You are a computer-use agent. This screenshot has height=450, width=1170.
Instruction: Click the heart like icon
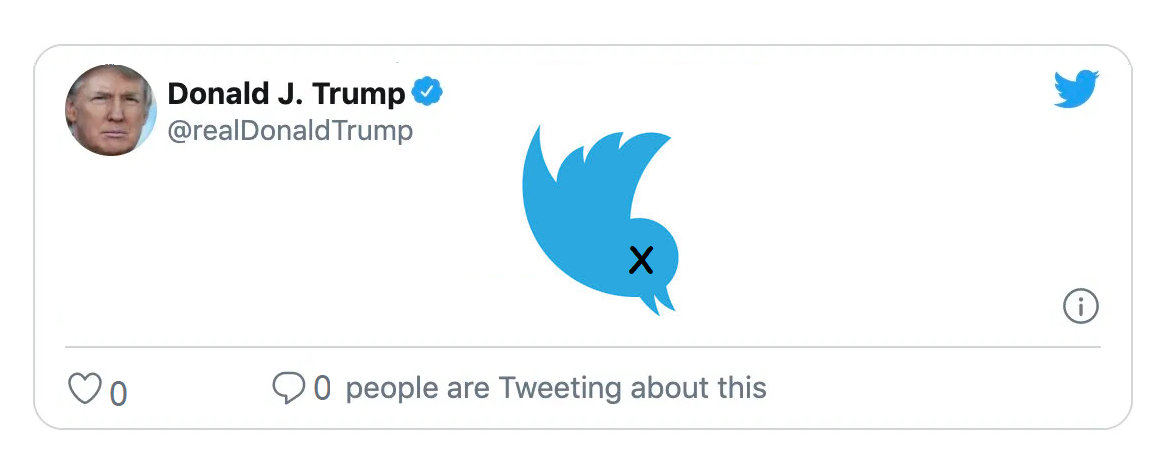[x=84, y=388]
